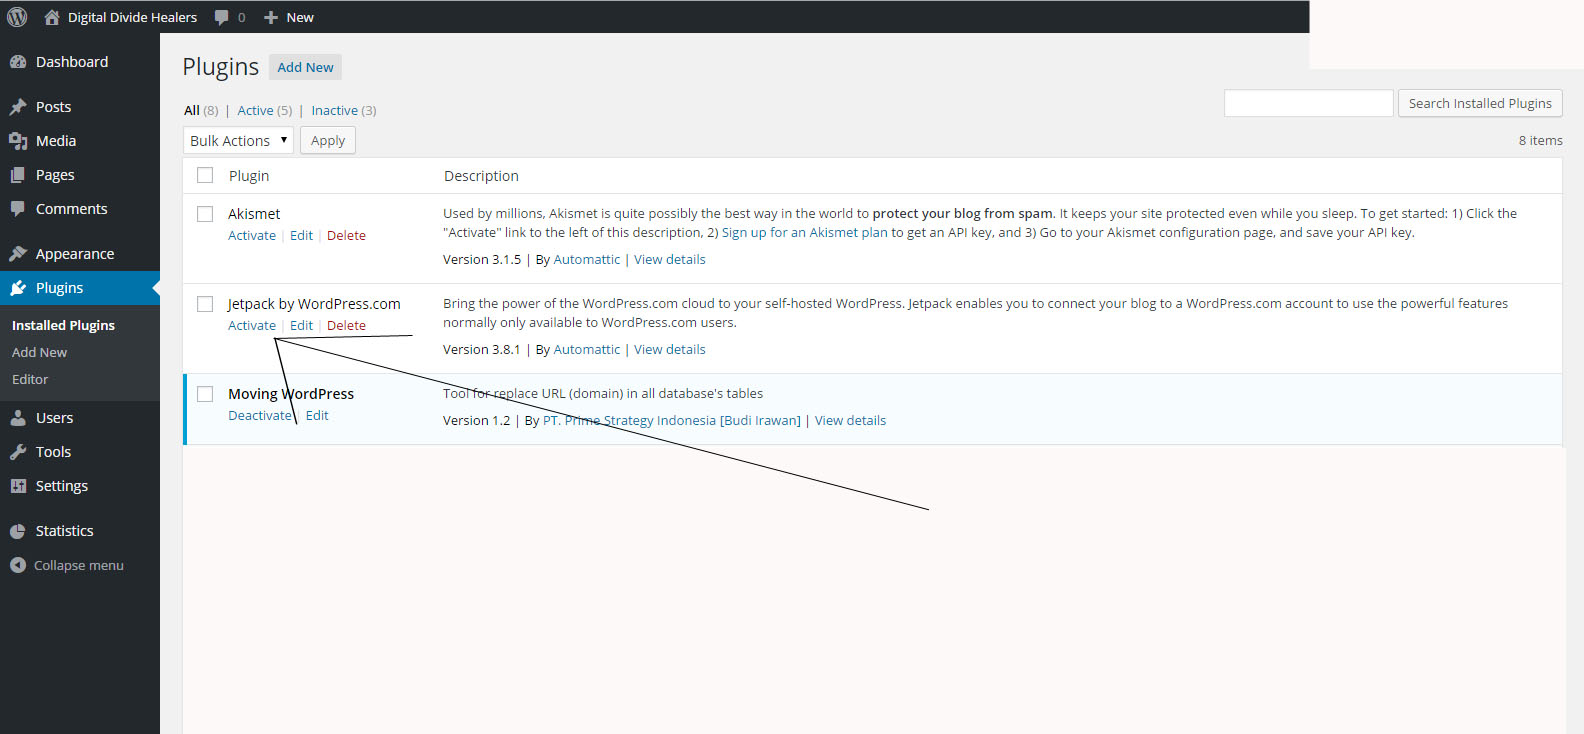This screenshot has width=1584, height=734.
Task: Open View details for Jetpack
Action: pyautogui.click(x=670, y=349)
